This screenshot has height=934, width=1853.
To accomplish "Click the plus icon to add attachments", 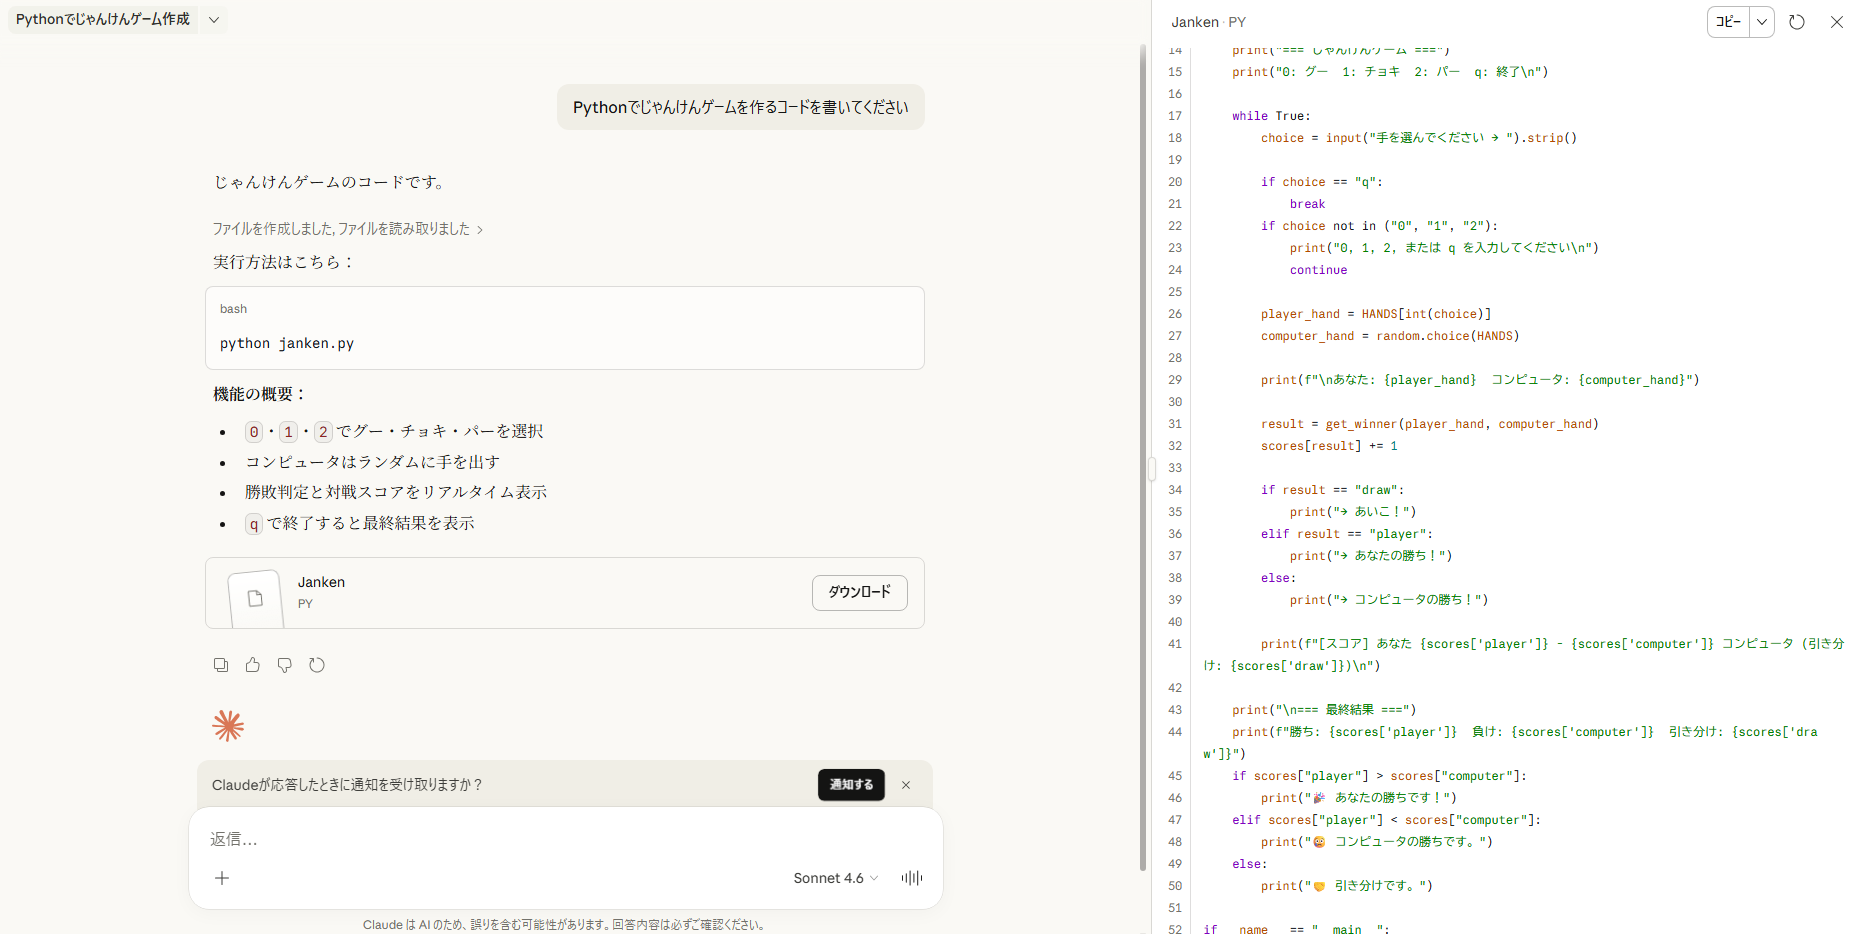I will 222,878.
